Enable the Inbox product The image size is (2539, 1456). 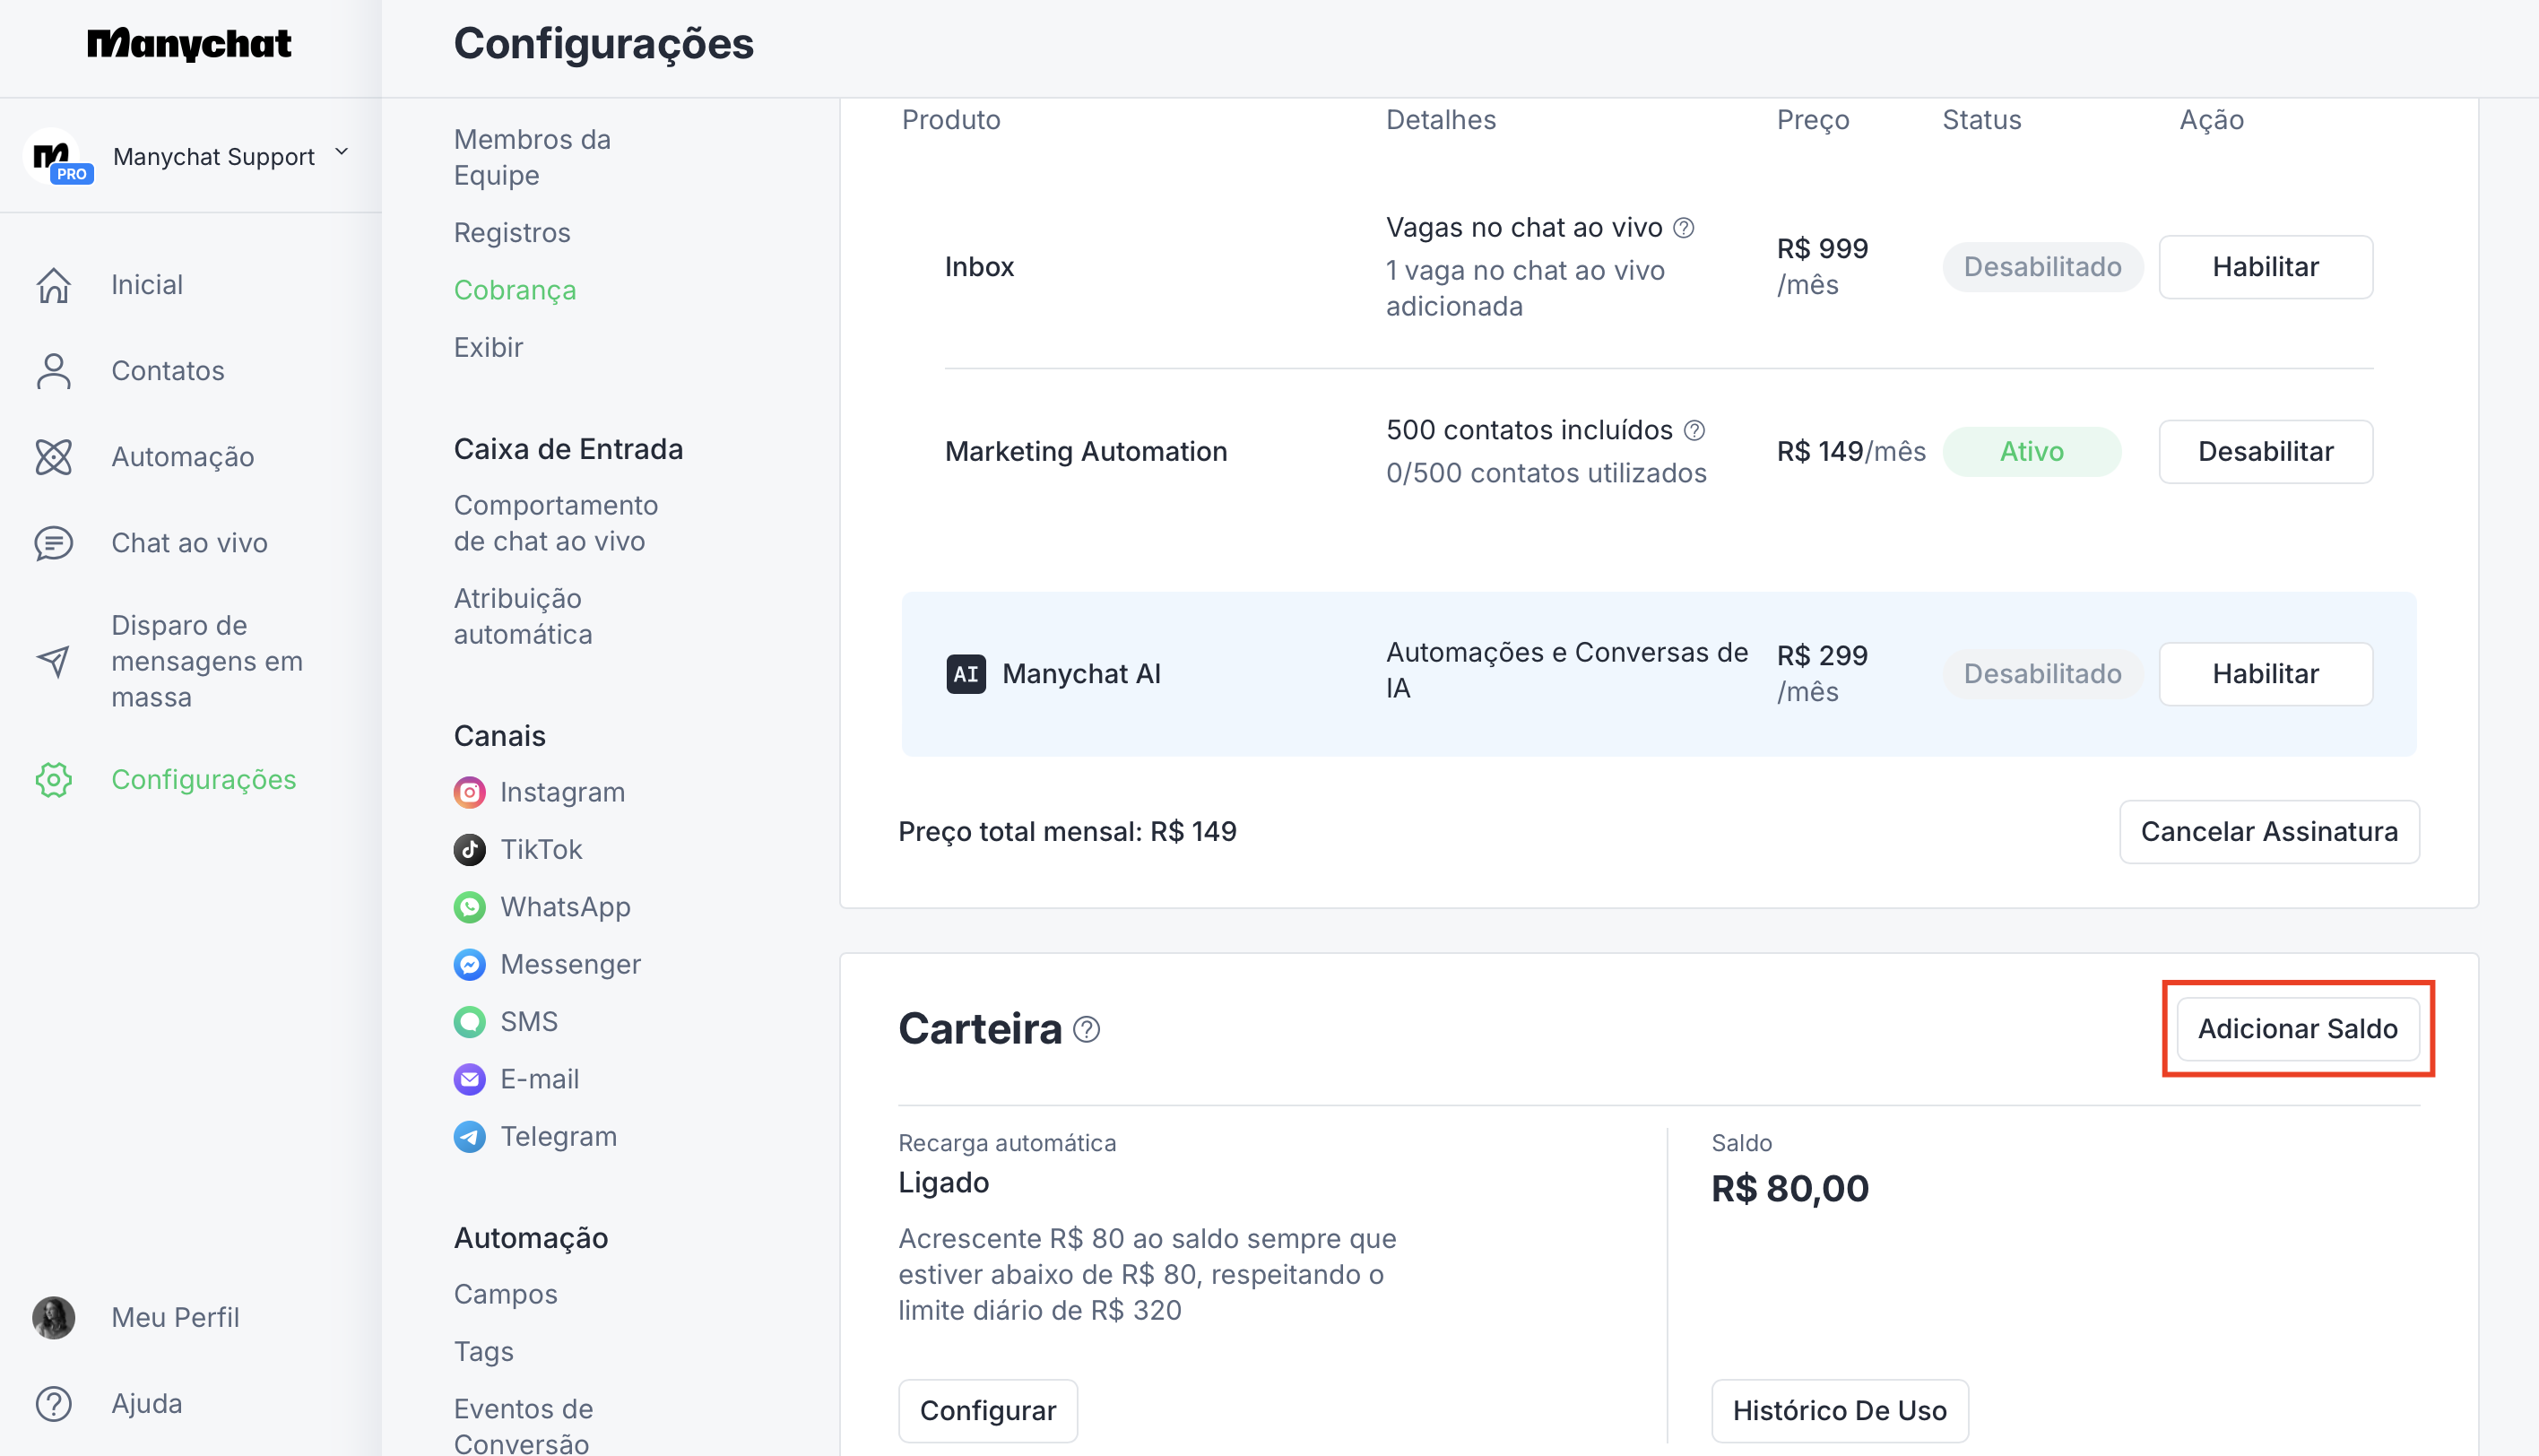point(2265,268)
